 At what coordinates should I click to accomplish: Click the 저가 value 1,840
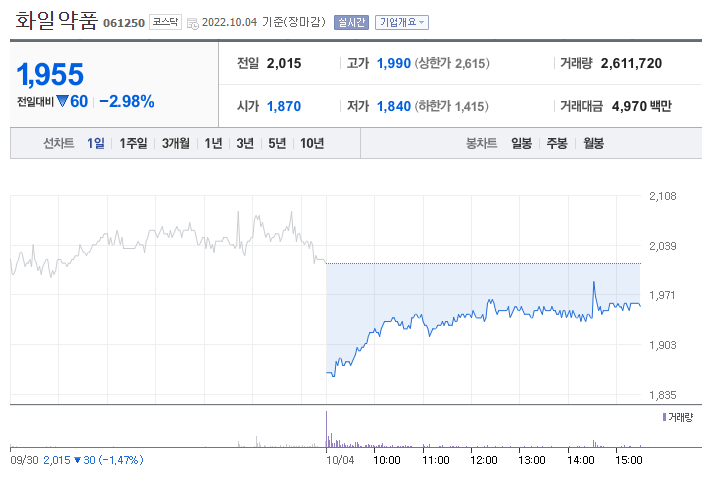(x=394, y=107)
